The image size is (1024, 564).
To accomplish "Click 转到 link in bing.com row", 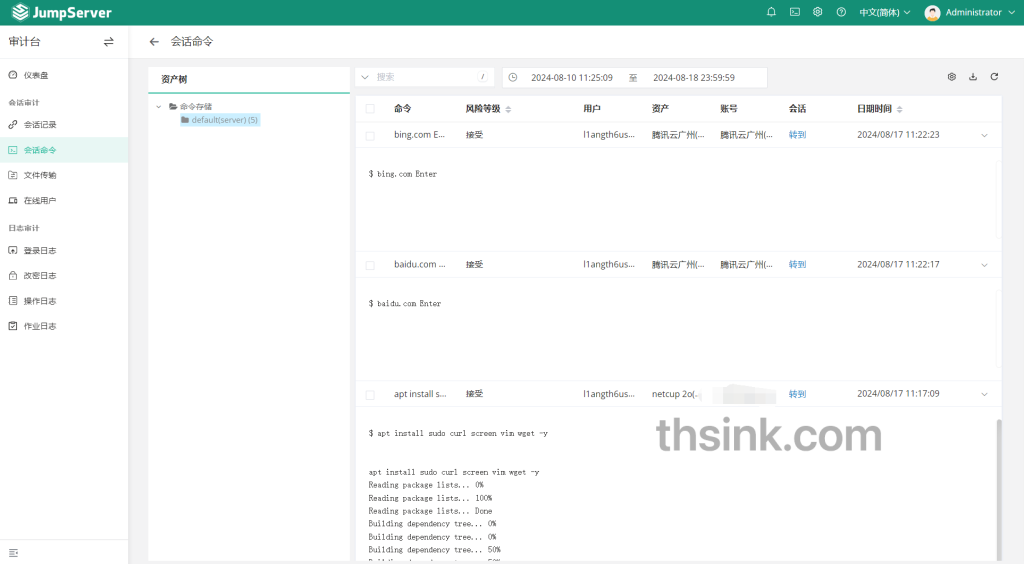I will click(x=797, y=135).
